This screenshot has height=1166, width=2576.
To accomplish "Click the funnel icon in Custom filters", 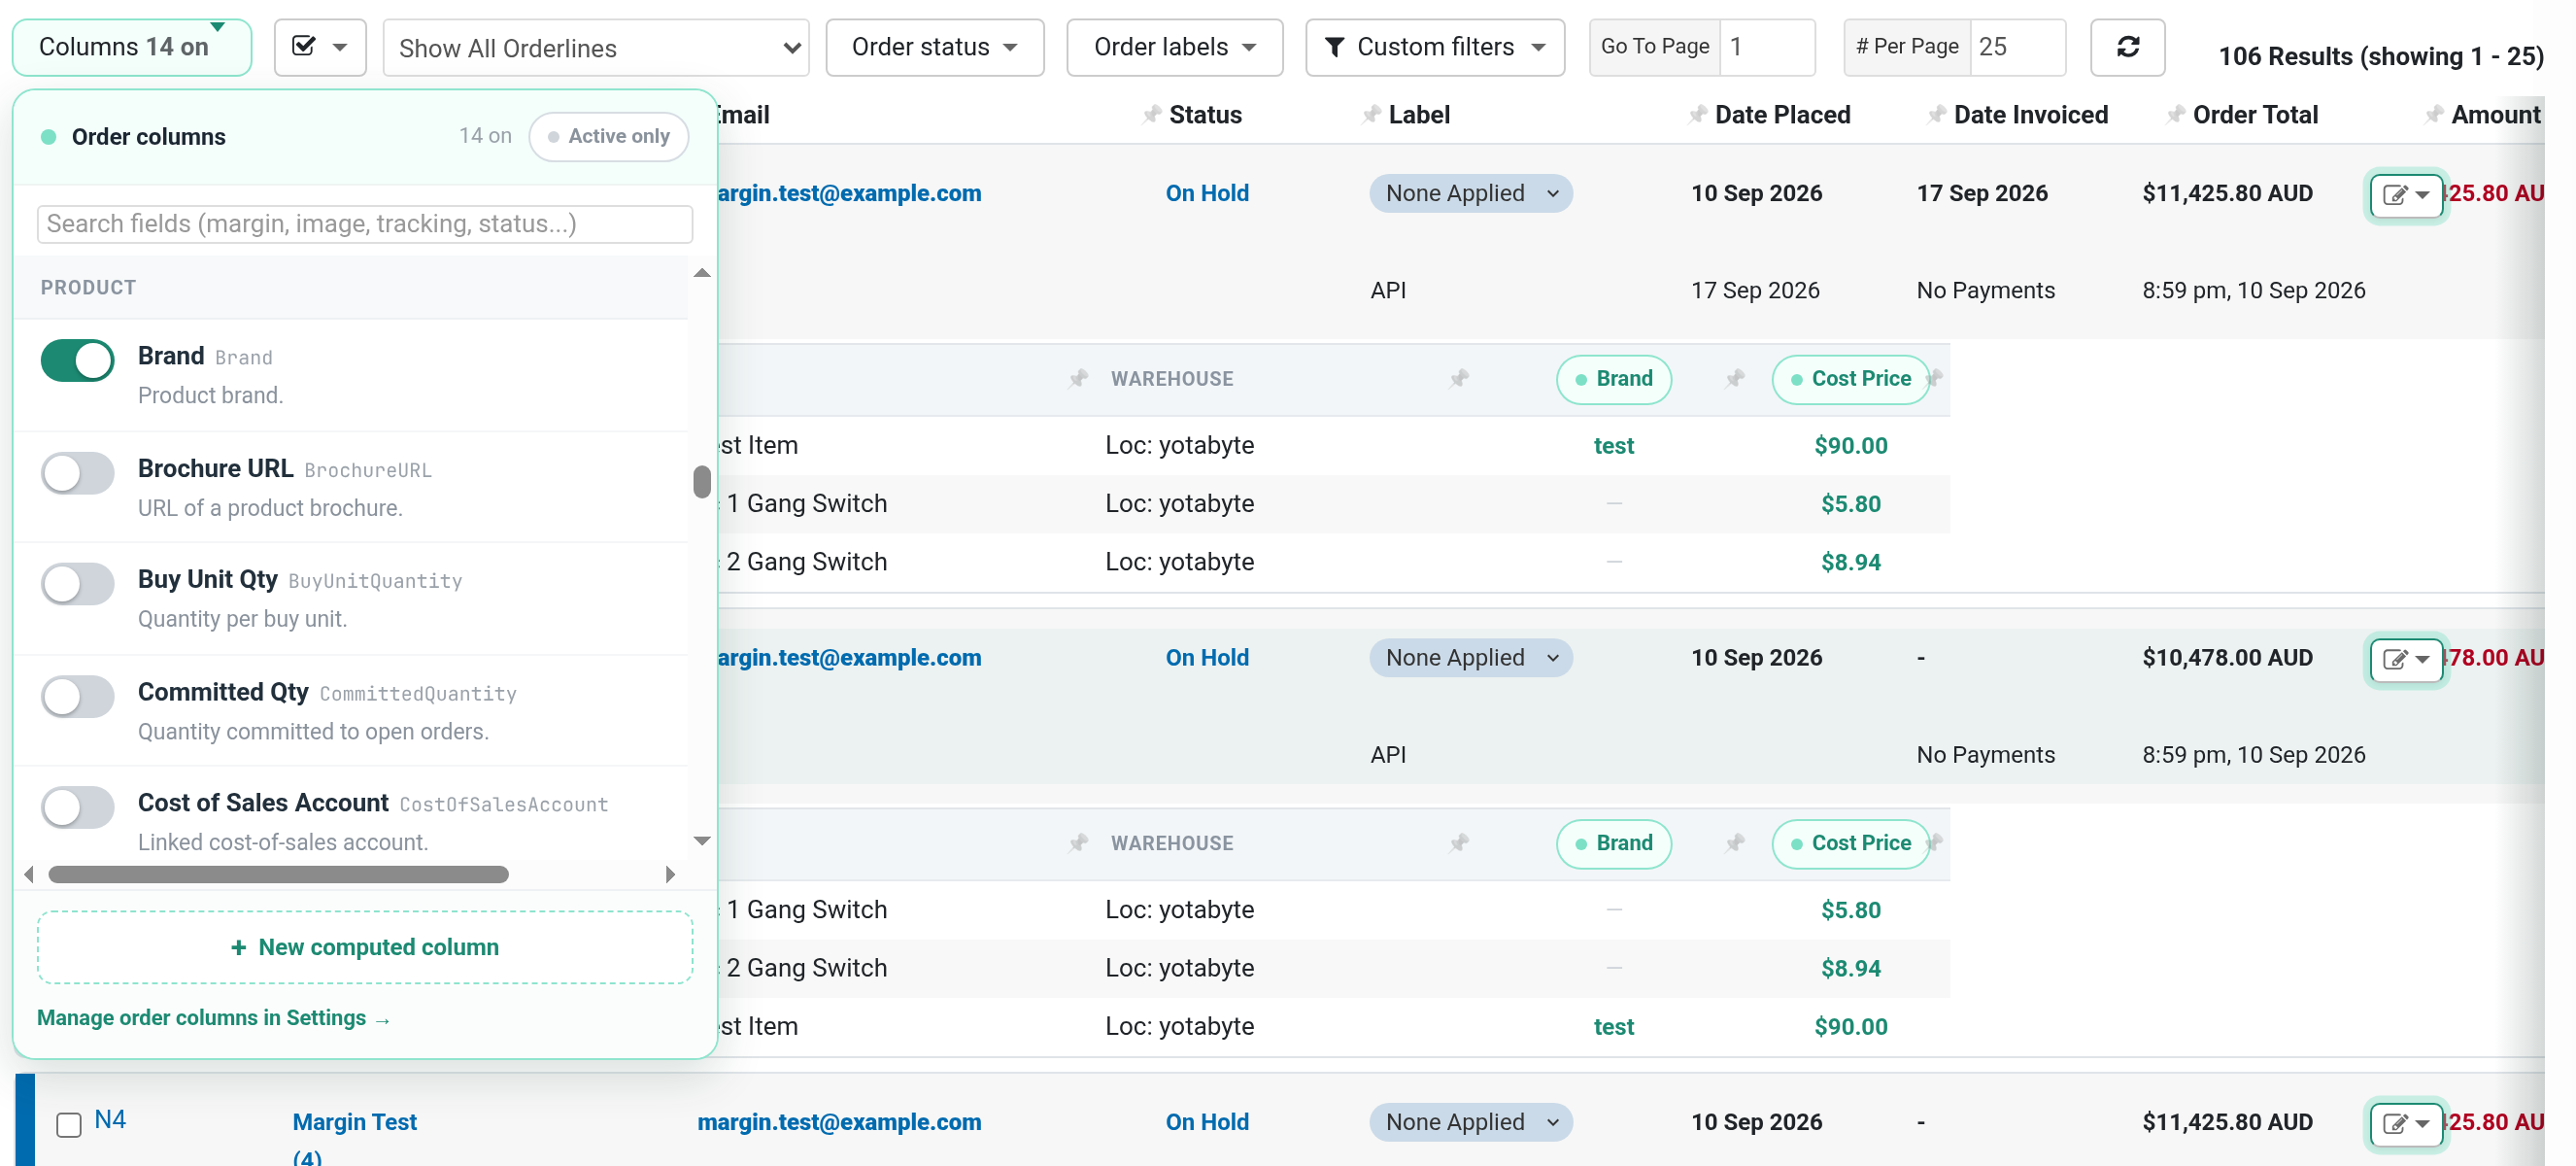I will [1333, 47].
